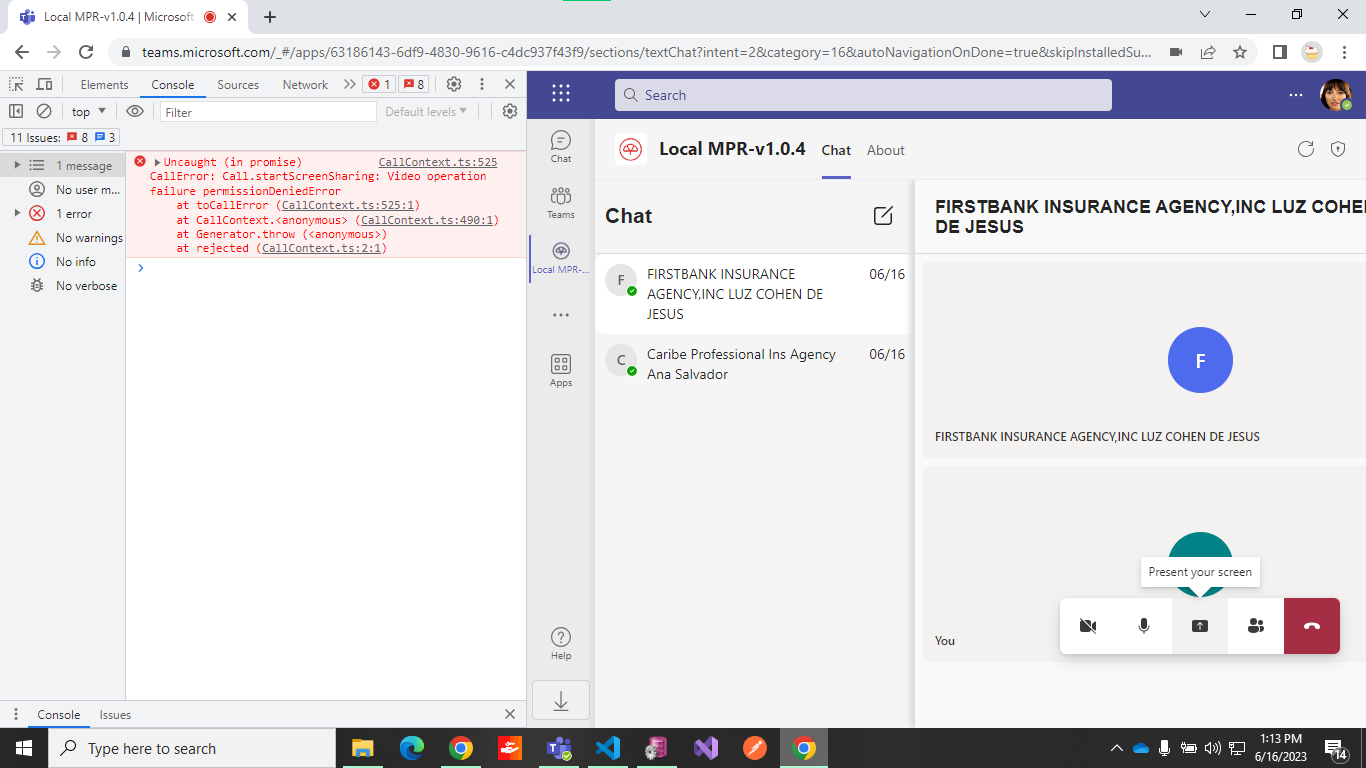Toggle the live expression eye in Console
This screenshot has width=1366, height=768.
click(x=135, y=111)
